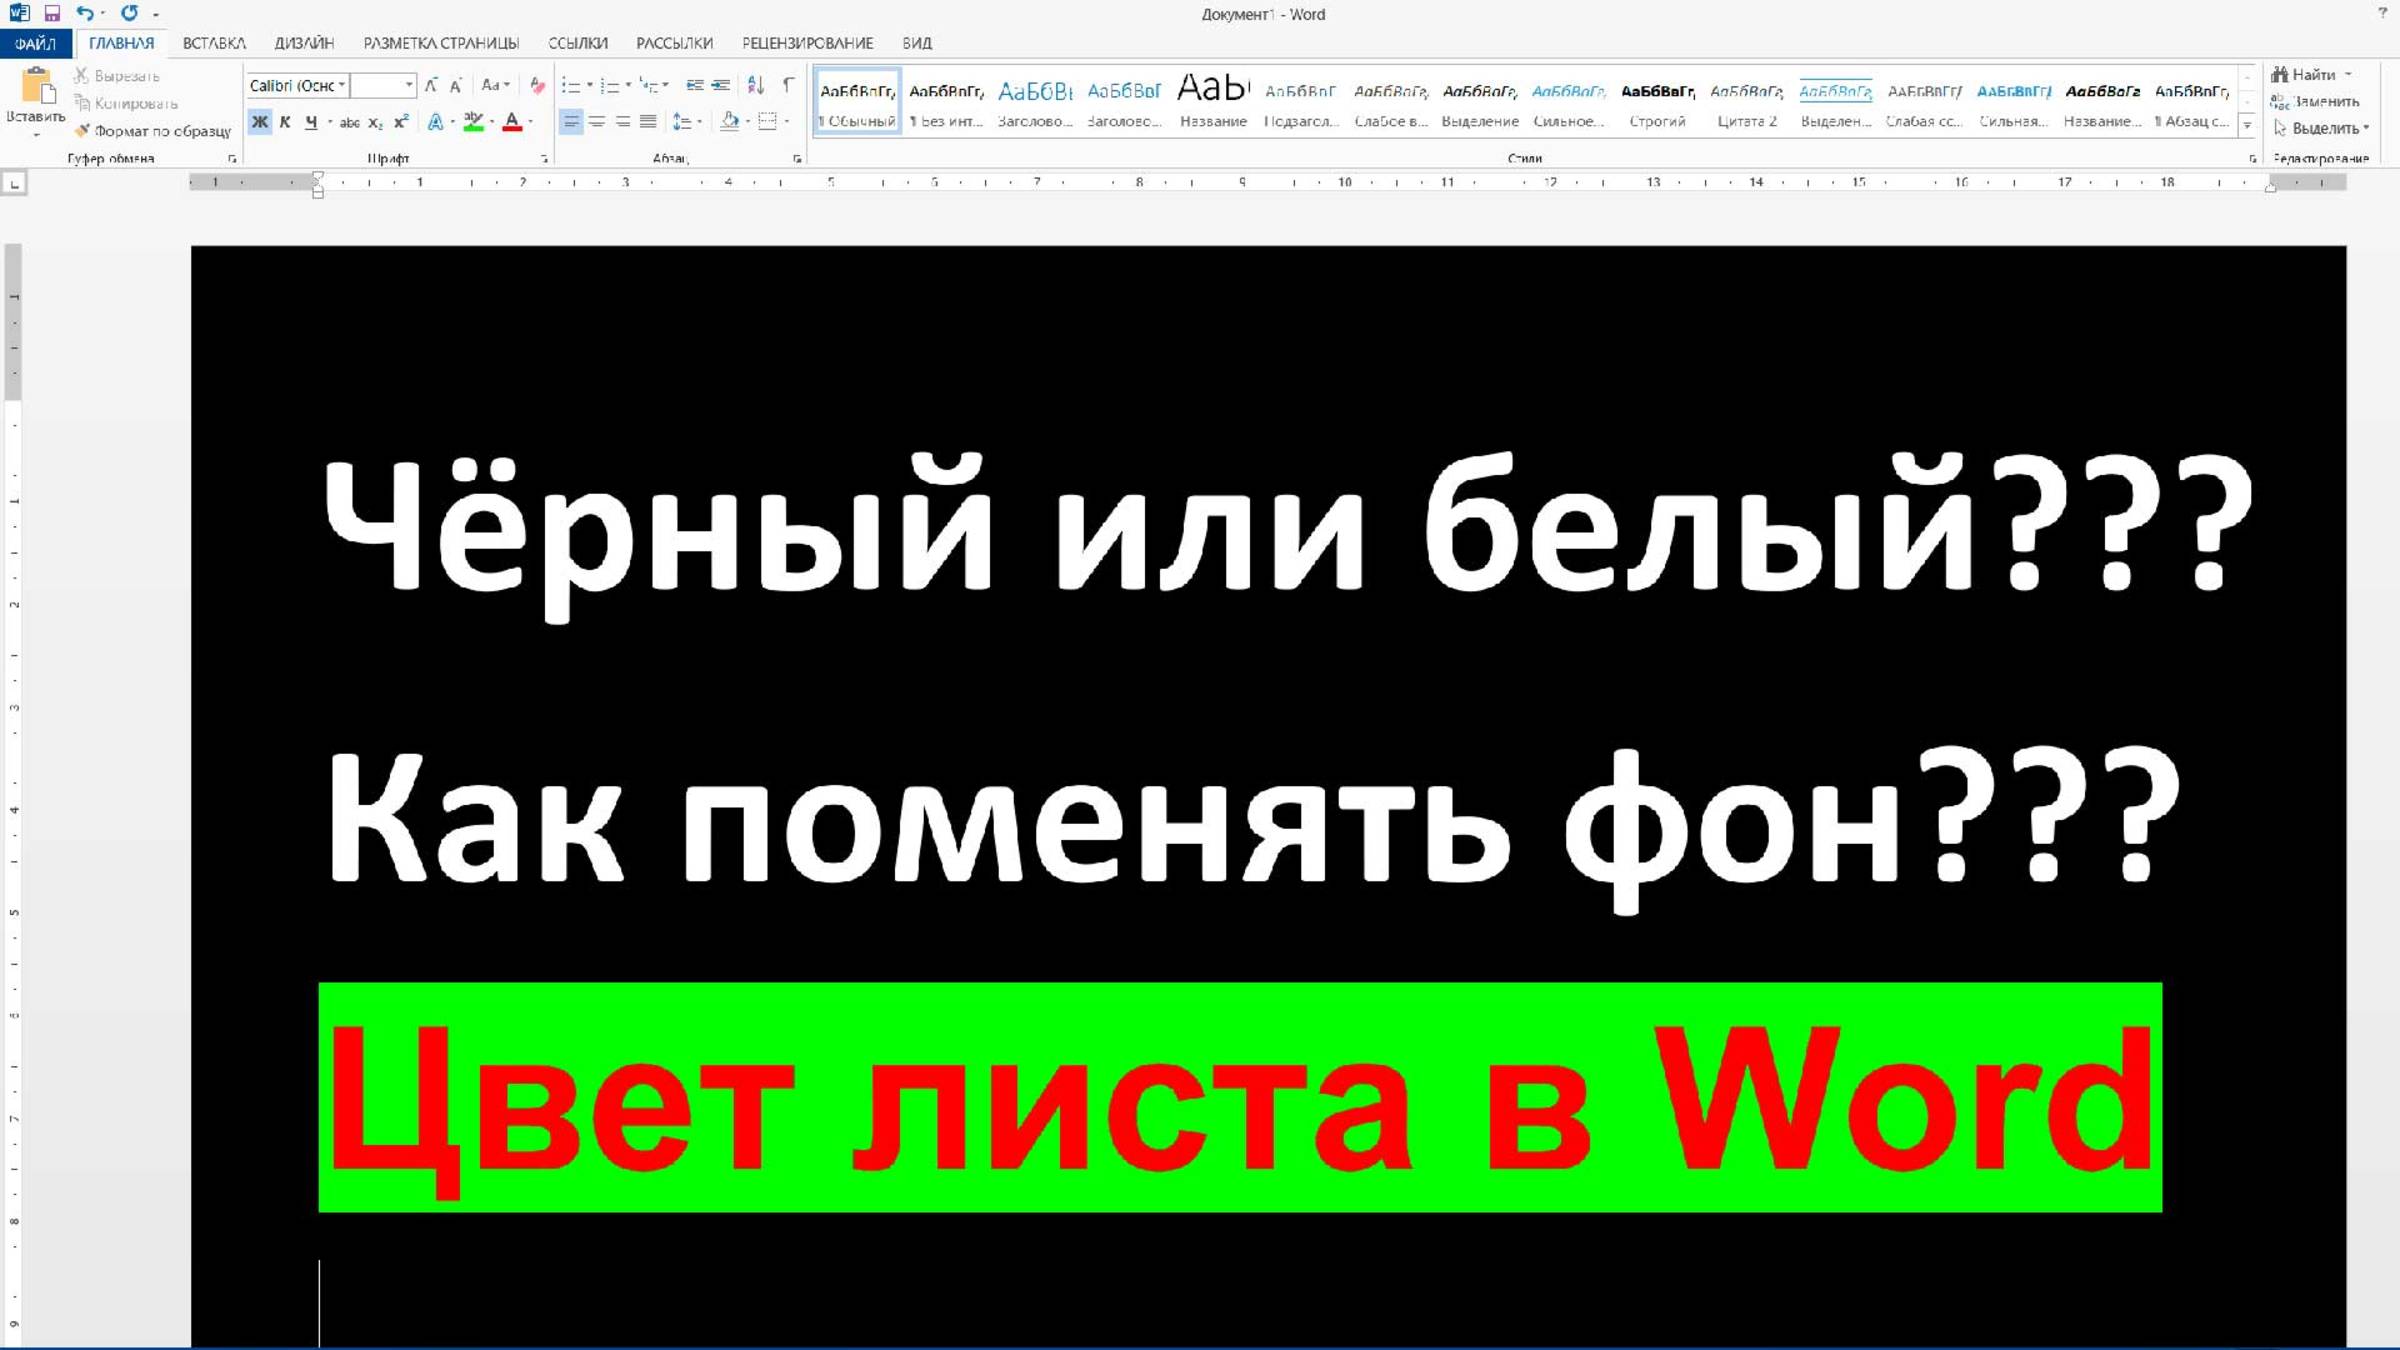The height and width of the screenshot is (1350, 2400).
Task: Apply the superscript x² formatting
Action: [401, 122]
